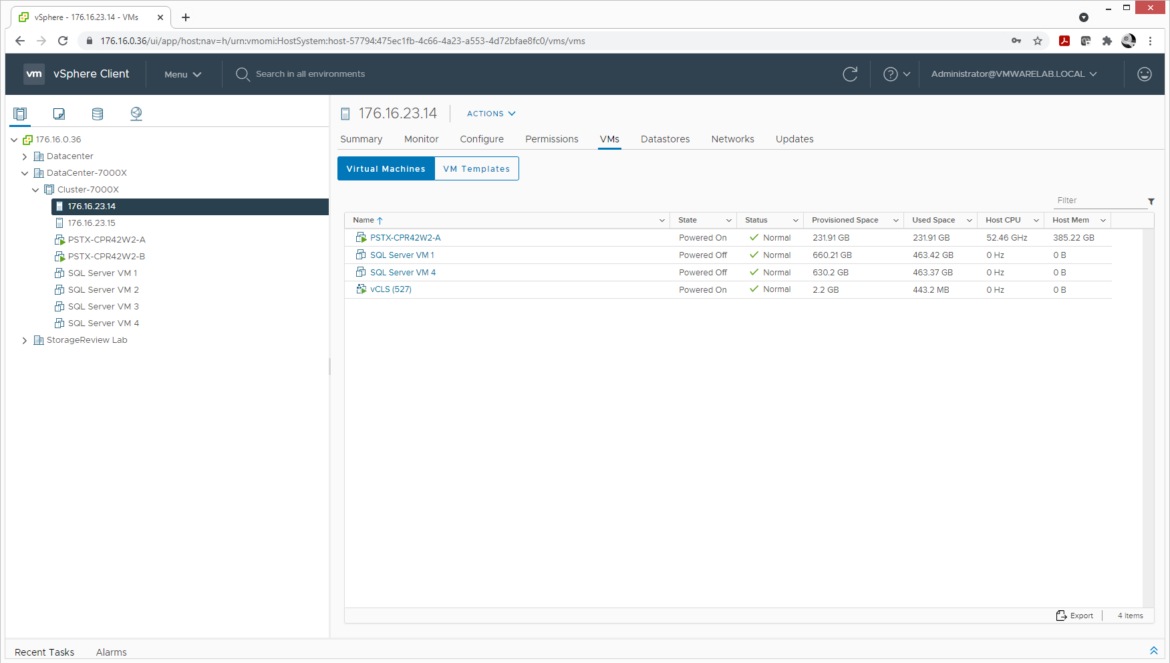Collapse the Cluster-7000X tree node
Screen dimensions: 1170x663
coord(36,189)
